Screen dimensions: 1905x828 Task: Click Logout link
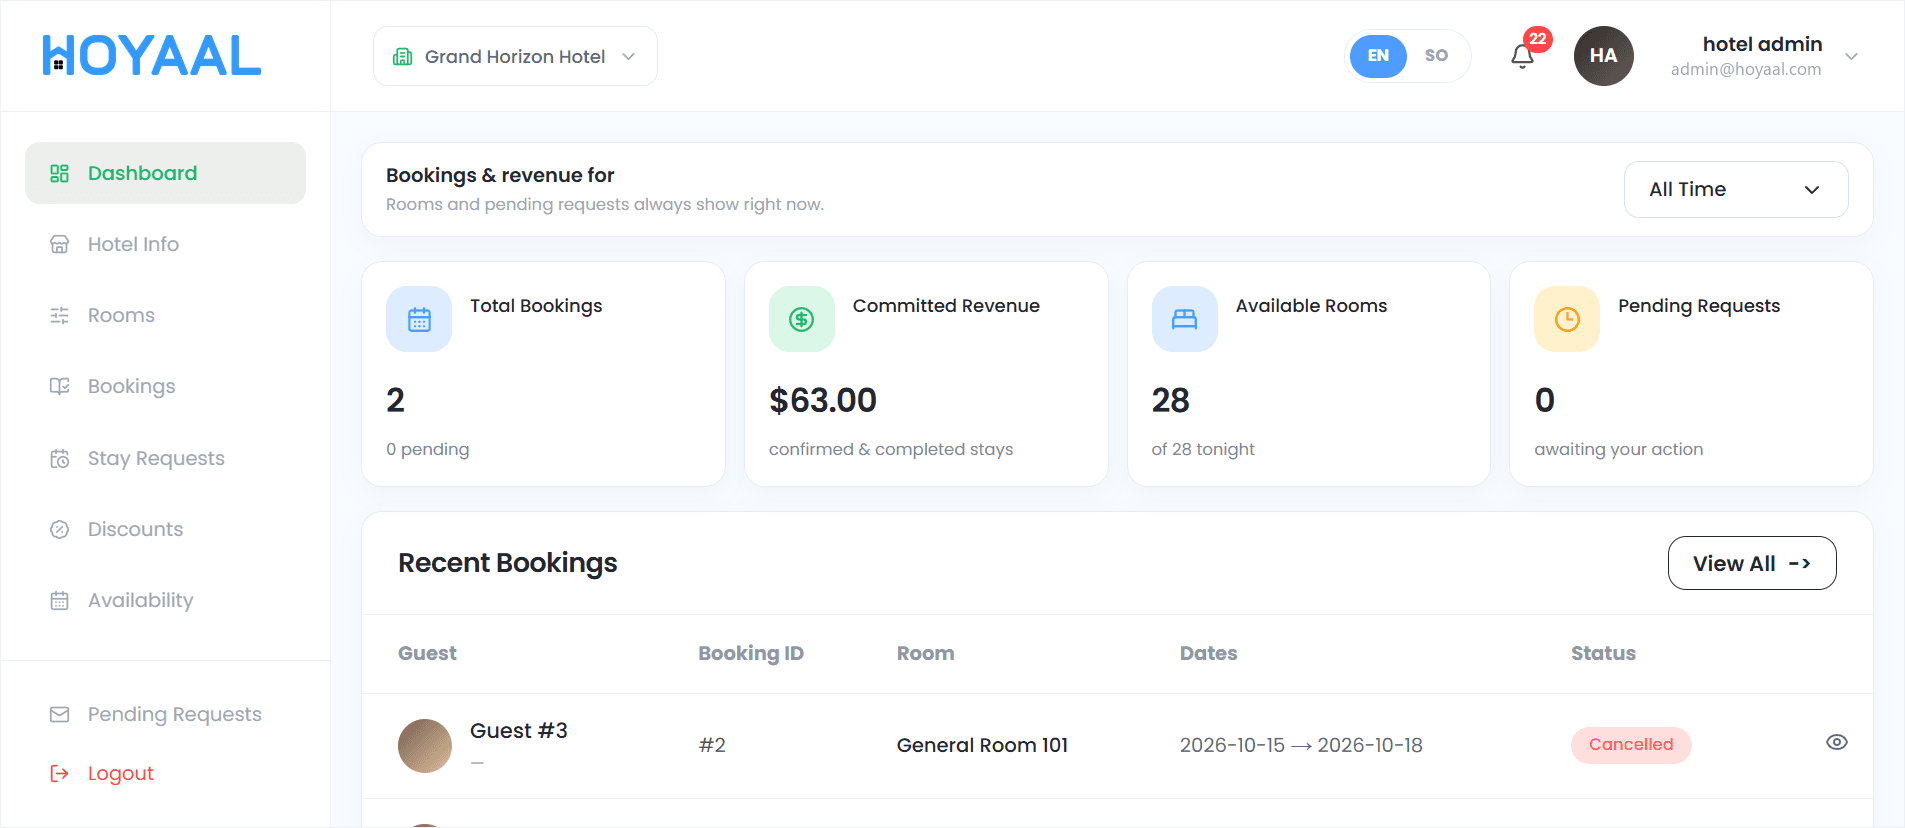(x=121, y=773)
